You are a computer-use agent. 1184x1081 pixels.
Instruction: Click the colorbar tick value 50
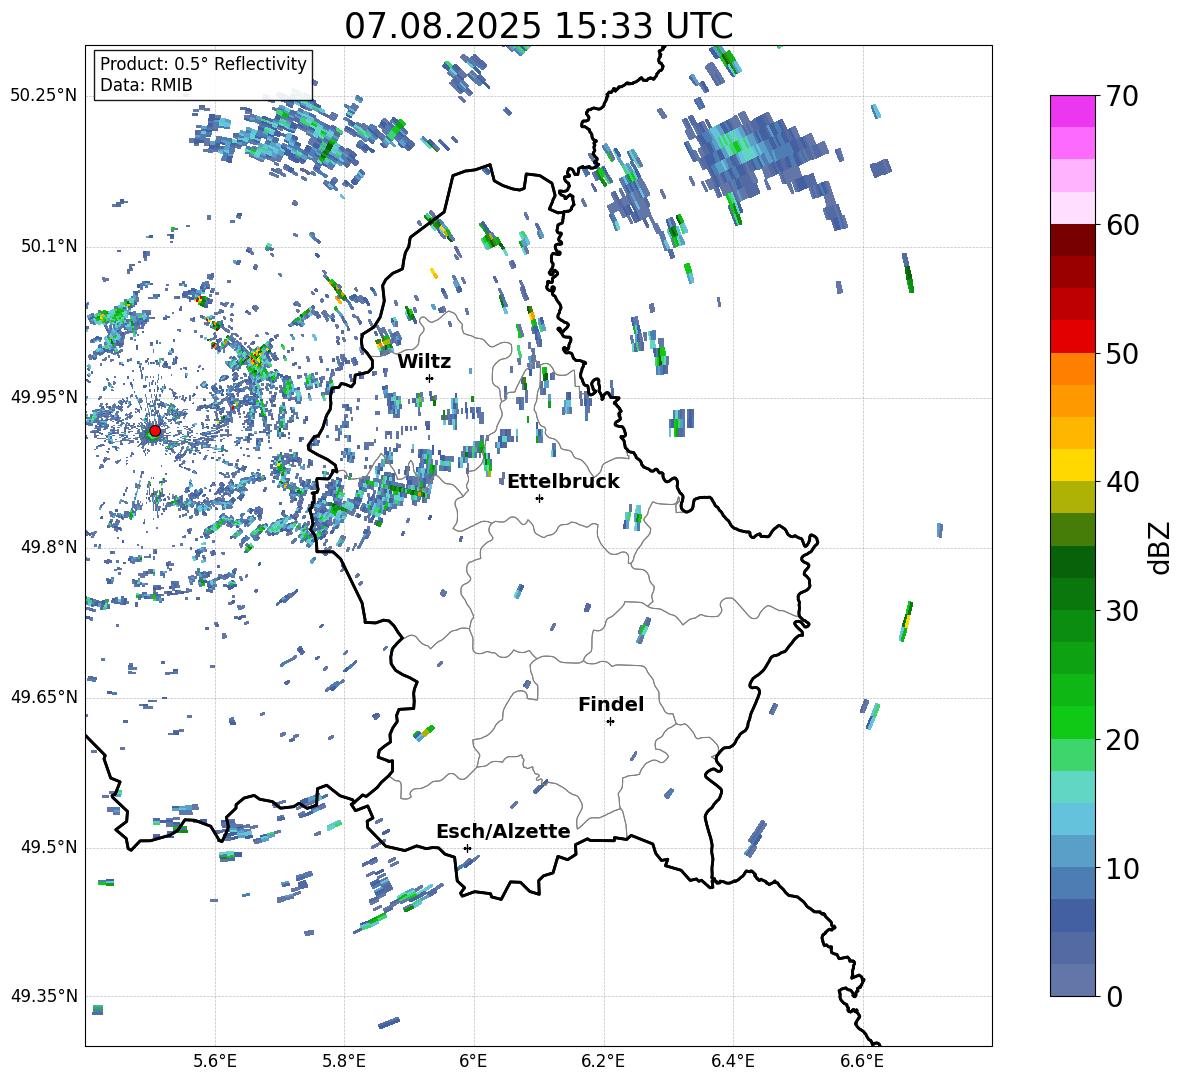(1122, 353)
